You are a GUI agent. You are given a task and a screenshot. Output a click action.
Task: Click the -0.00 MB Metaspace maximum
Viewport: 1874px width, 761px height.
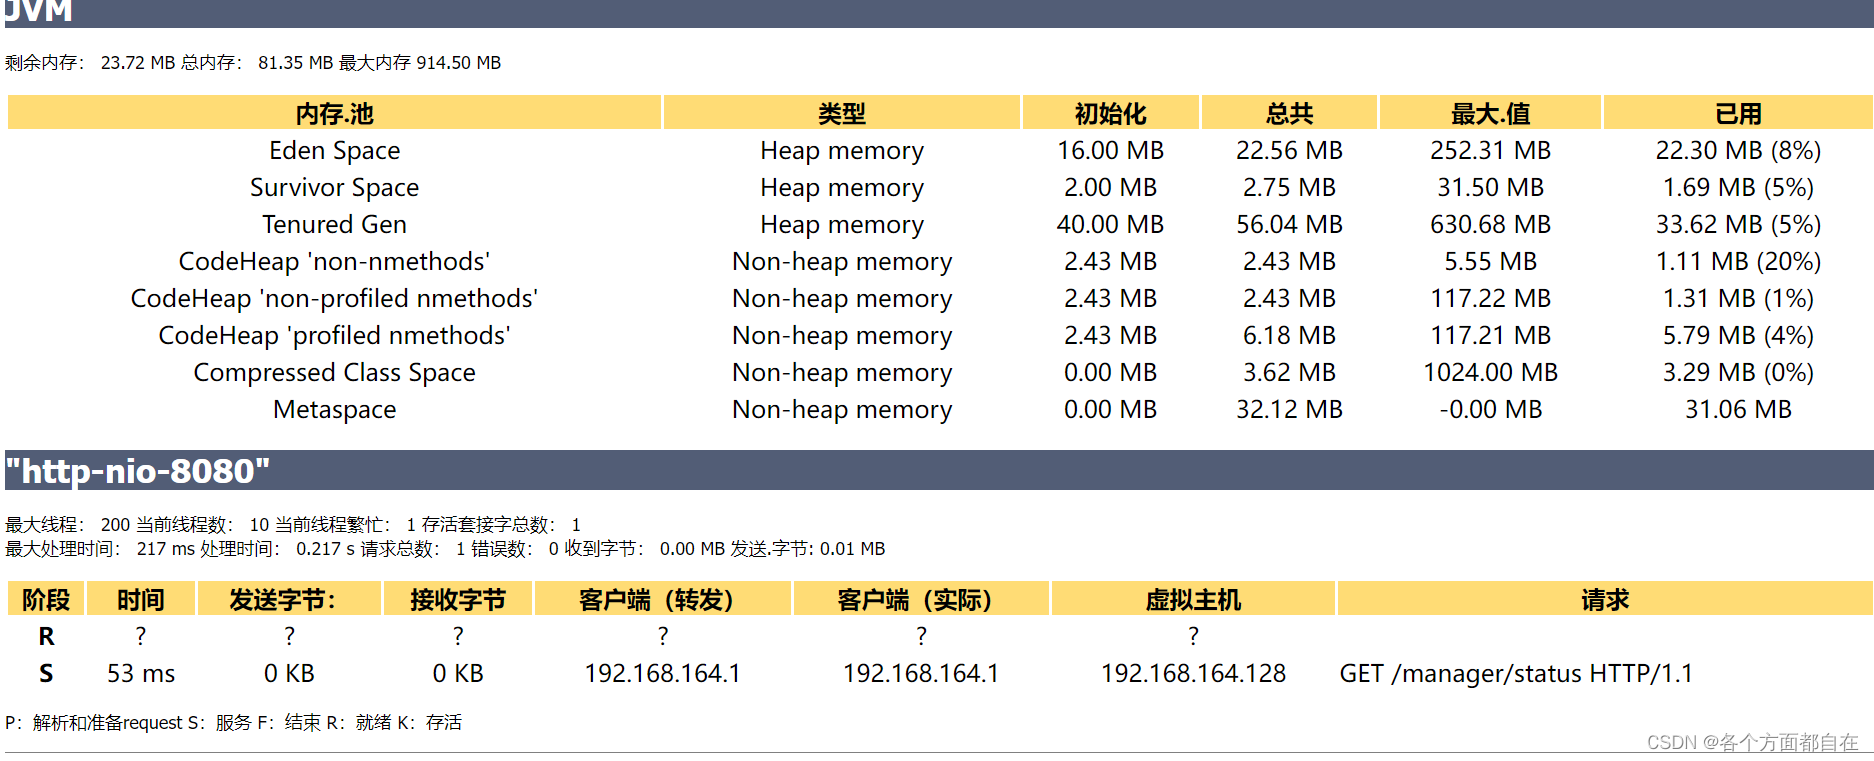pyautogui.click(x=1490, y=409)
